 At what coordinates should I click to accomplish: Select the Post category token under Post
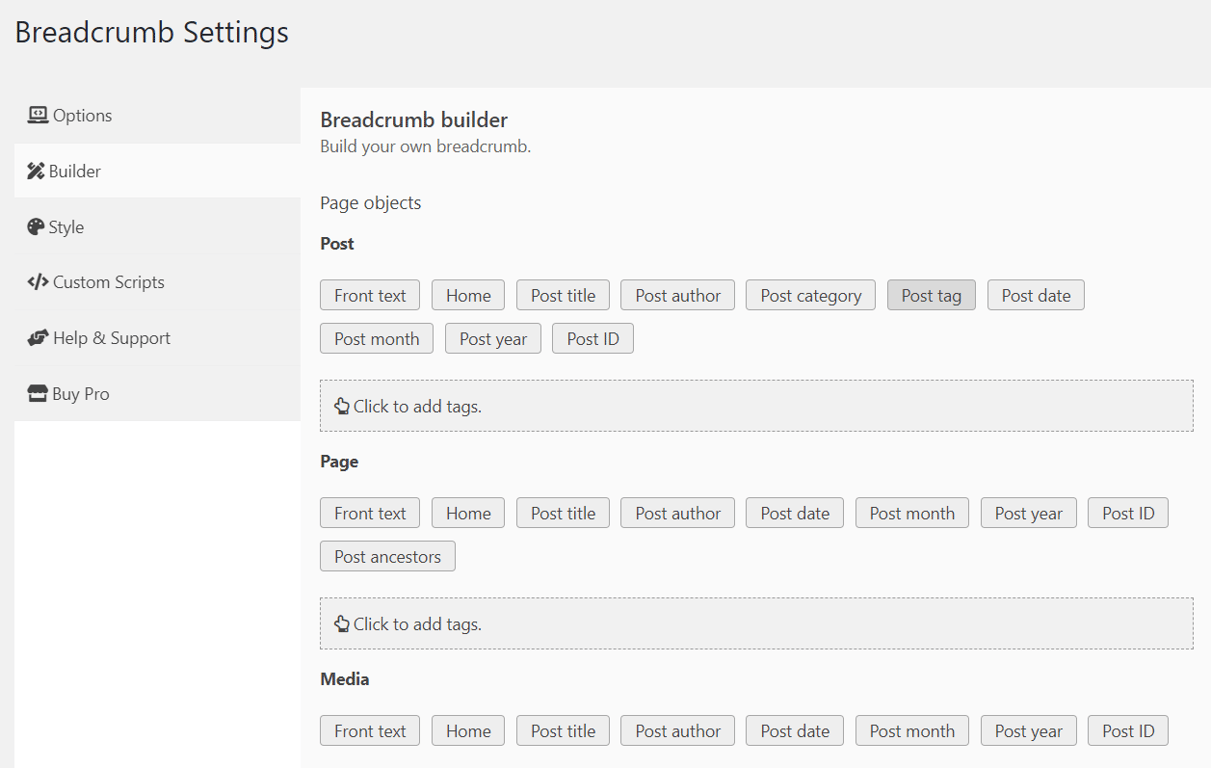(810, 294)
